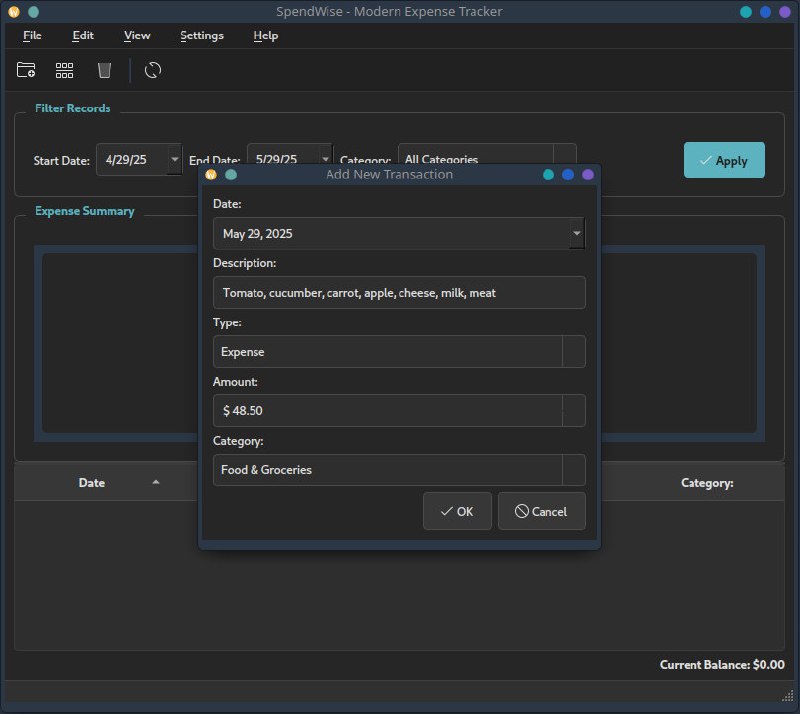
Task: Click the Start Date value 4/29/25
Action: click(126, 160)
